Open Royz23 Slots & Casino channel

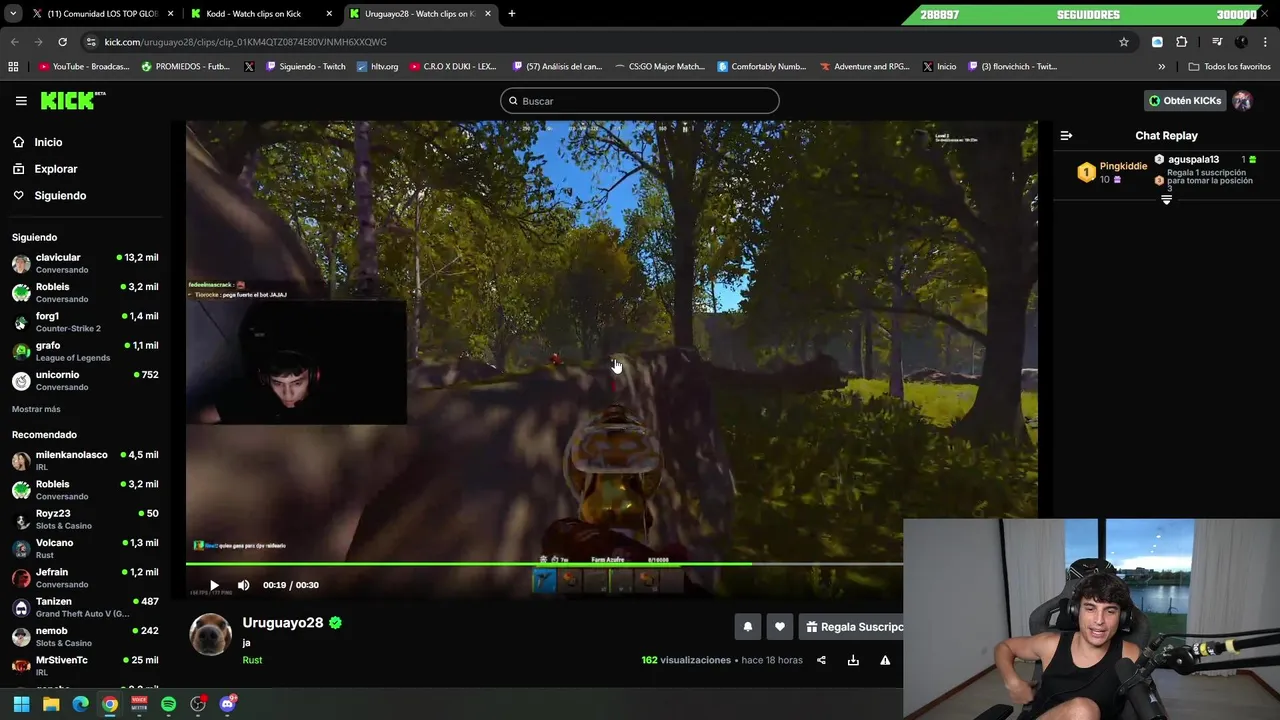coord(85,519)
